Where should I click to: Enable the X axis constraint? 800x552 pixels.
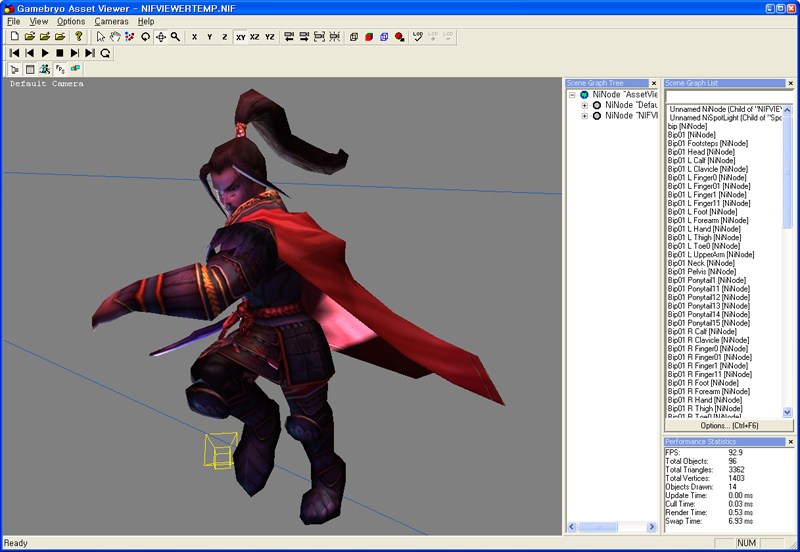click(194, 37)
